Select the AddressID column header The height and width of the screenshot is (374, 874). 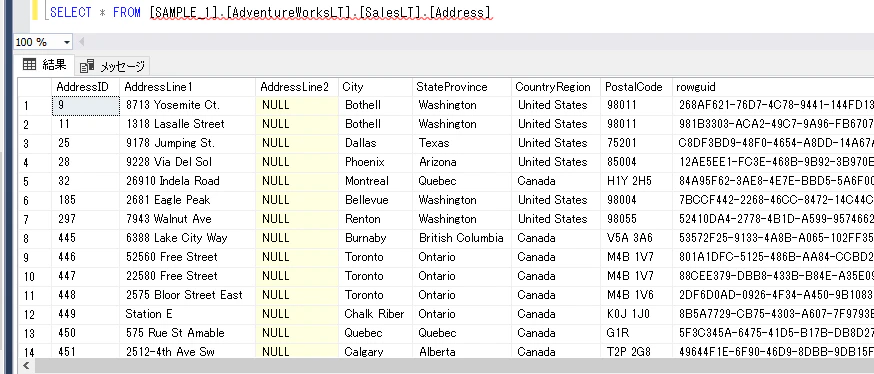coord(86,87)
